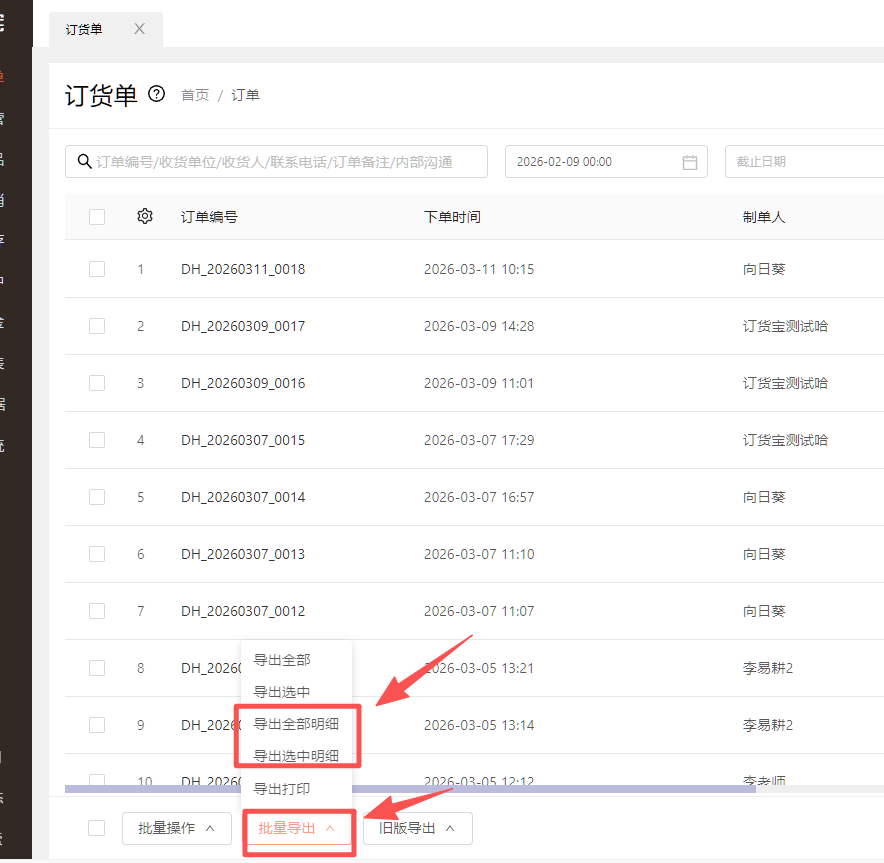Go to 首页 breadcrumb link
Screen dimensions: 884x863
click(x=195, y=95)
